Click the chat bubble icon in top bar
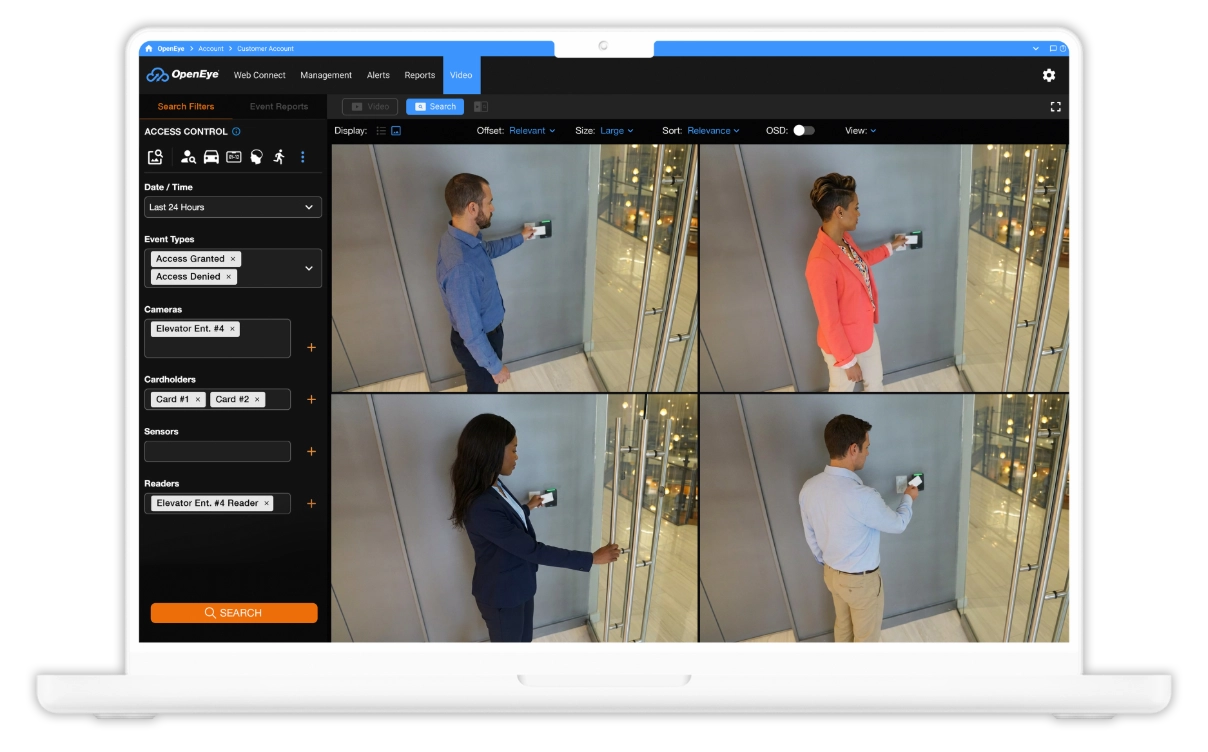The width and height of the screenshot is (1208, 752). (x=1053, y=48)
